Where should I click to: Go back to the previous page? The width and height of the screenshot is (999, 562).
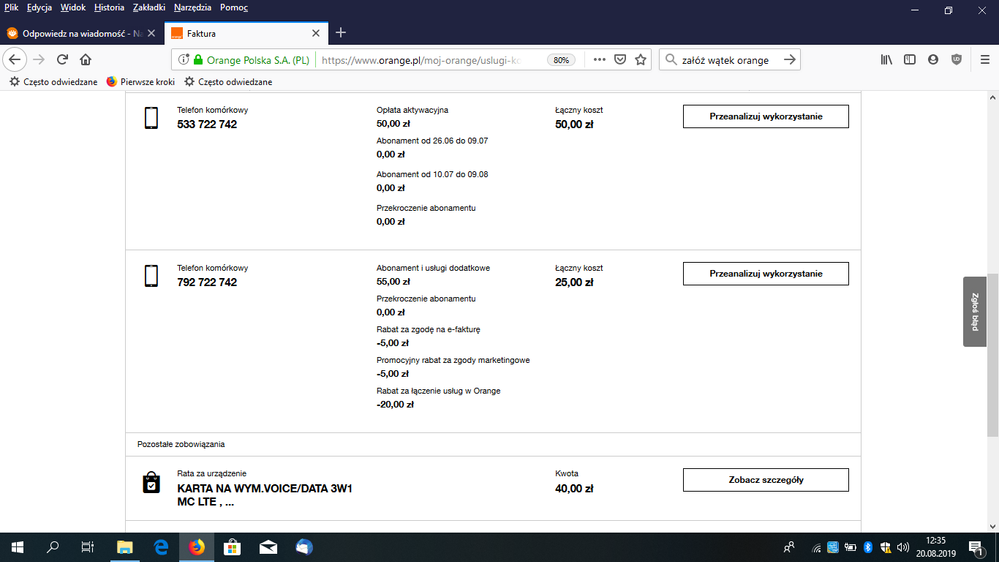15,60
